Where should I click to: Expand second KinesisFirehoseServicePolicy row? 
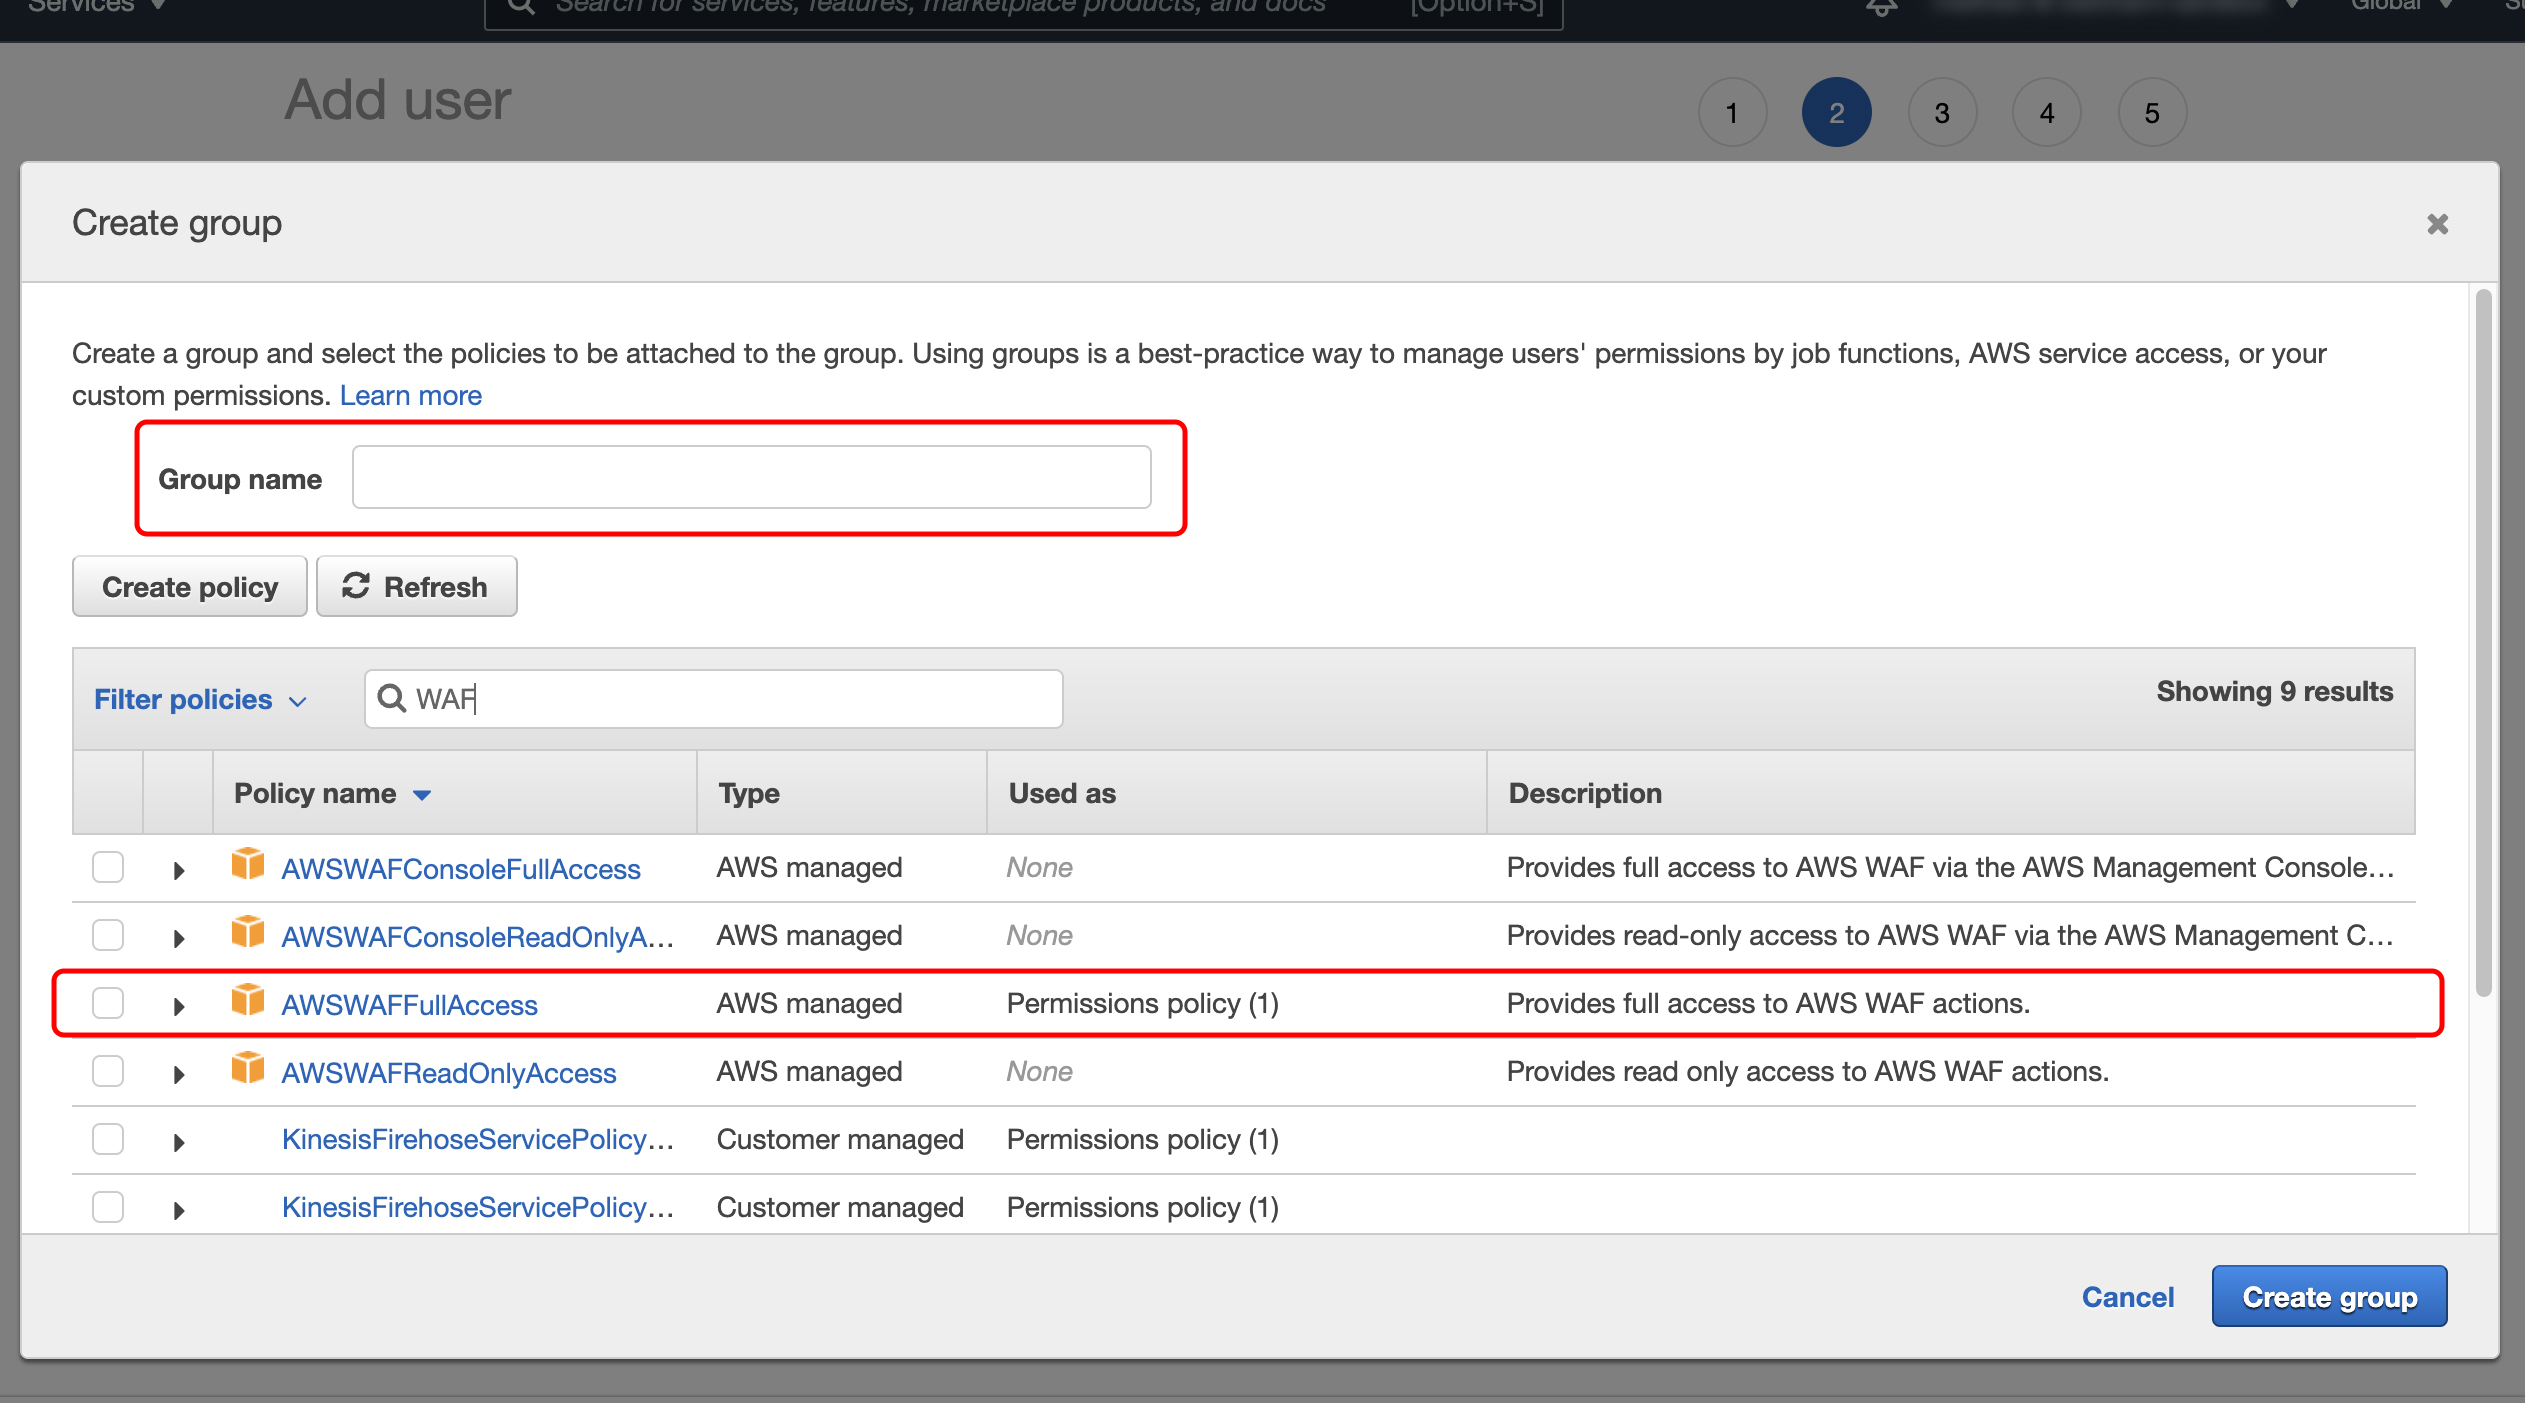point(179,1211)
